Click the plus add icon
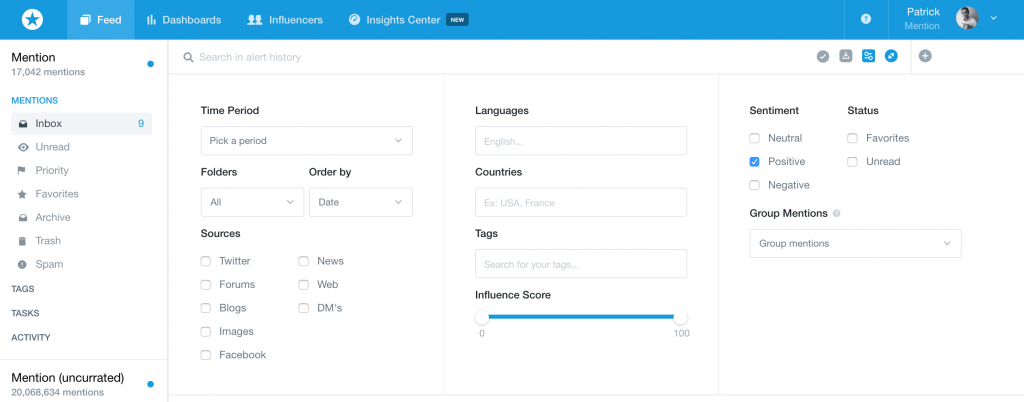1024x402 pixels. [925, 56]
